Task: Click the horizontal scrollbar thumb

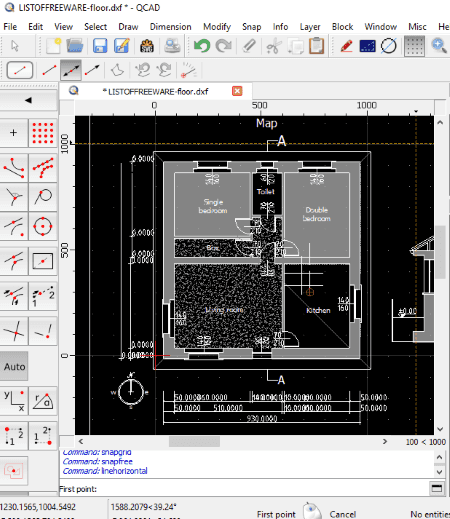Action: pos(194,441)
